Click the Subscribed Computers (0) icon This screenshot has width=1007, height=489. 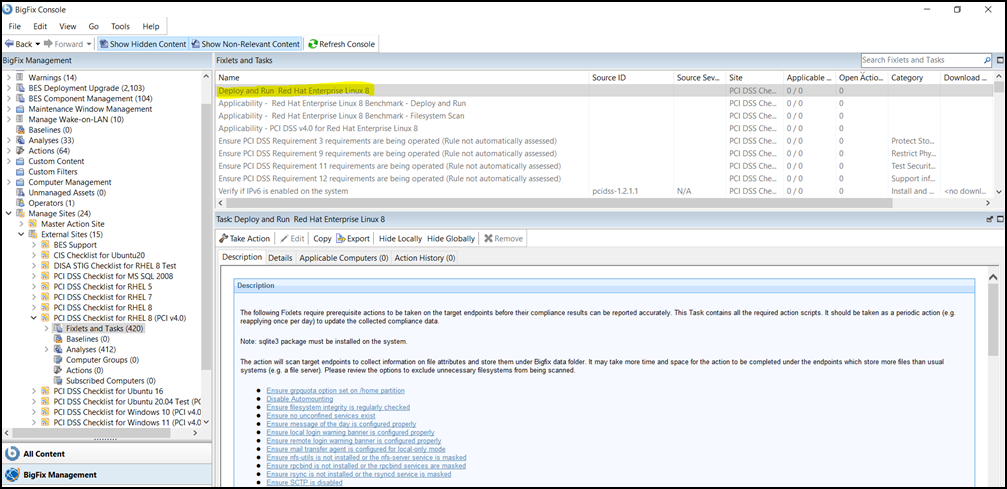(x=58, y=381)
